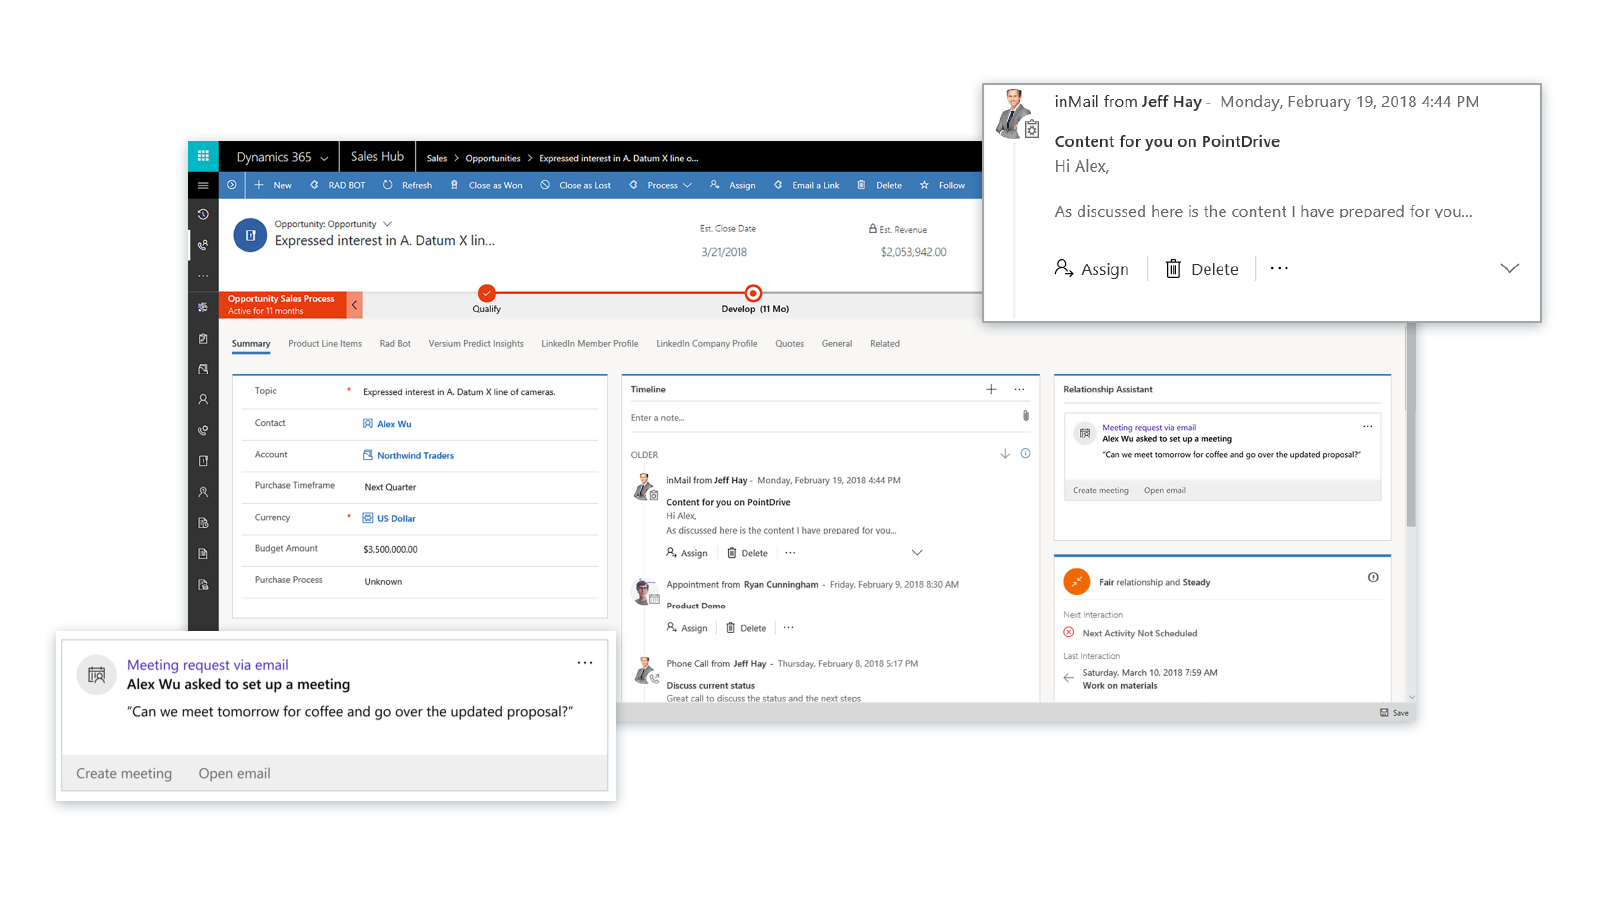This screenshot has width=1600, height=900.
Task: Follow this opportunity record
Action: coord(942,185)
